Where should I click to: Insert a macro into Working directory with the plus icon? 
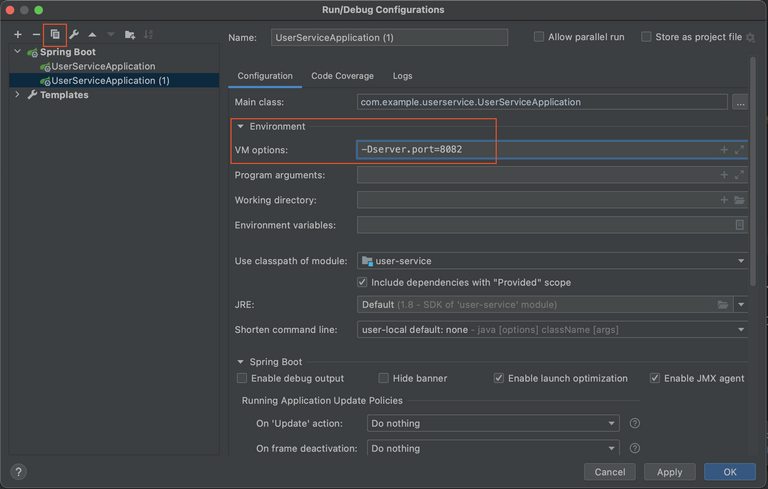pos(724,199)
